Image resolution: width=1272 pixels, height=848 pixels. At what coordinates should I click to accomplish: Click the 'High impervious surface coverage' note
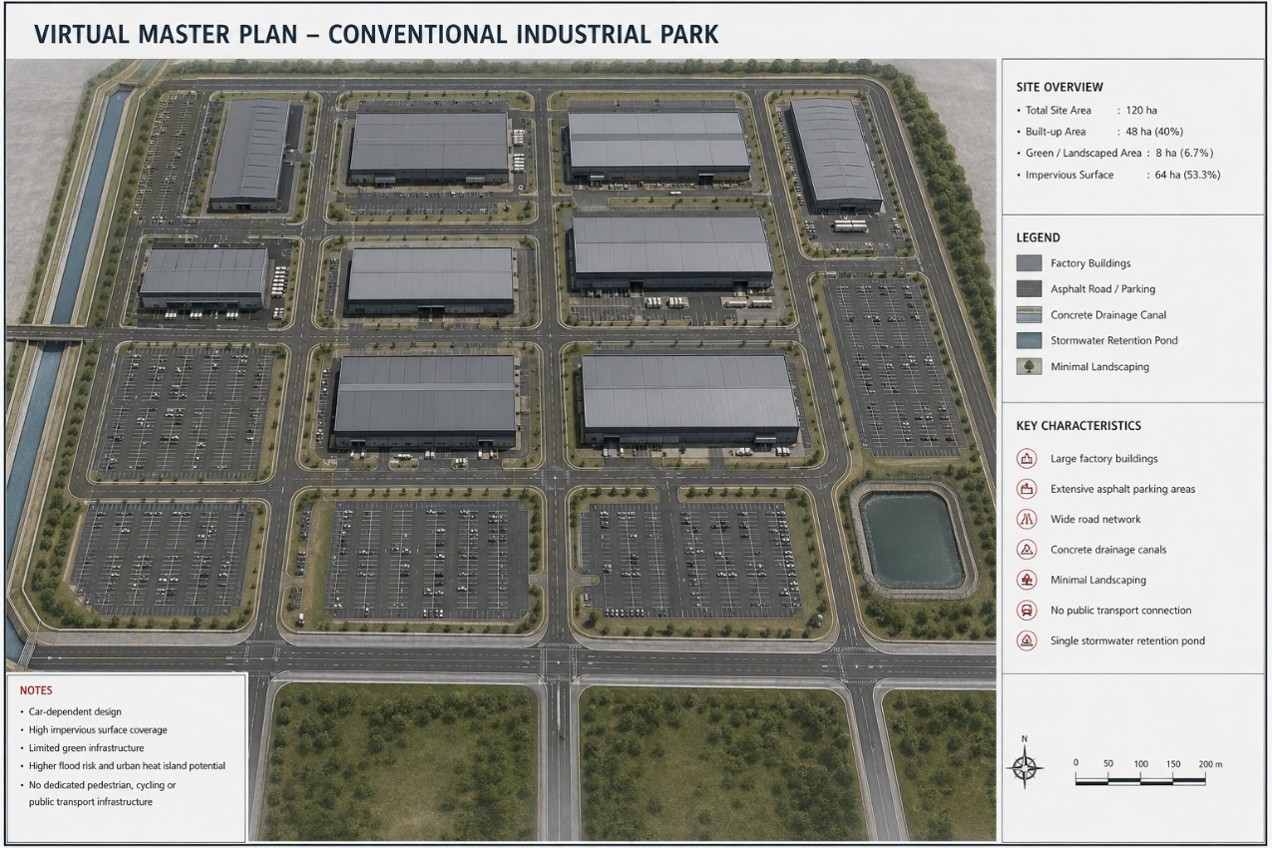pos(98,730)
